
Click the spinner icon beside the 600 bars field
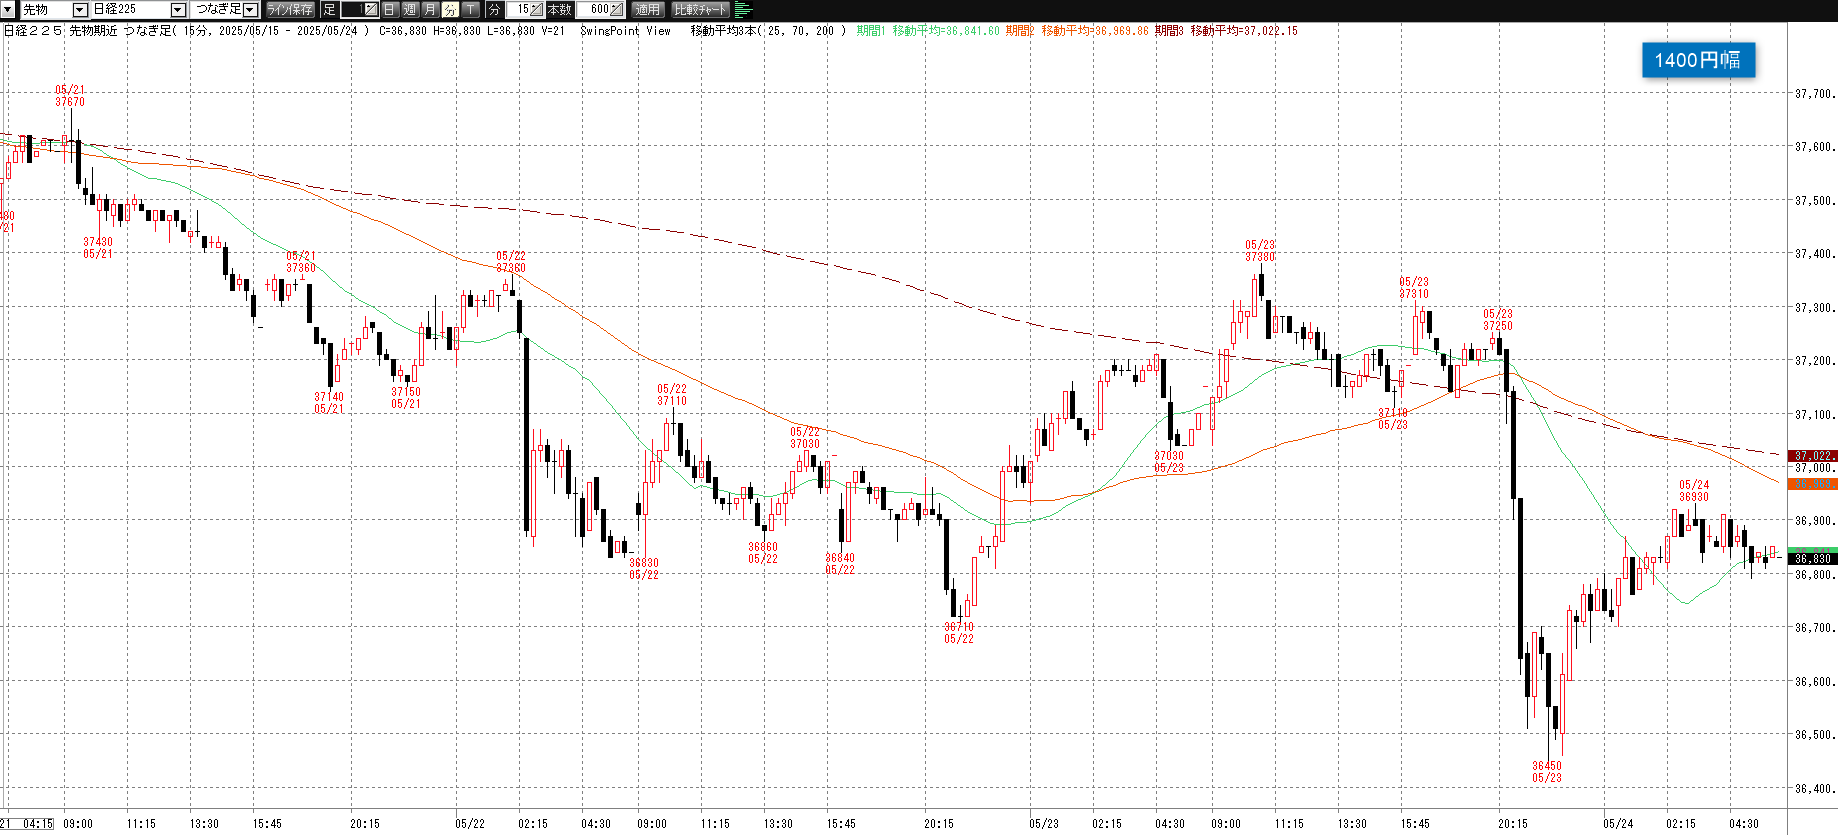[617, 10]
